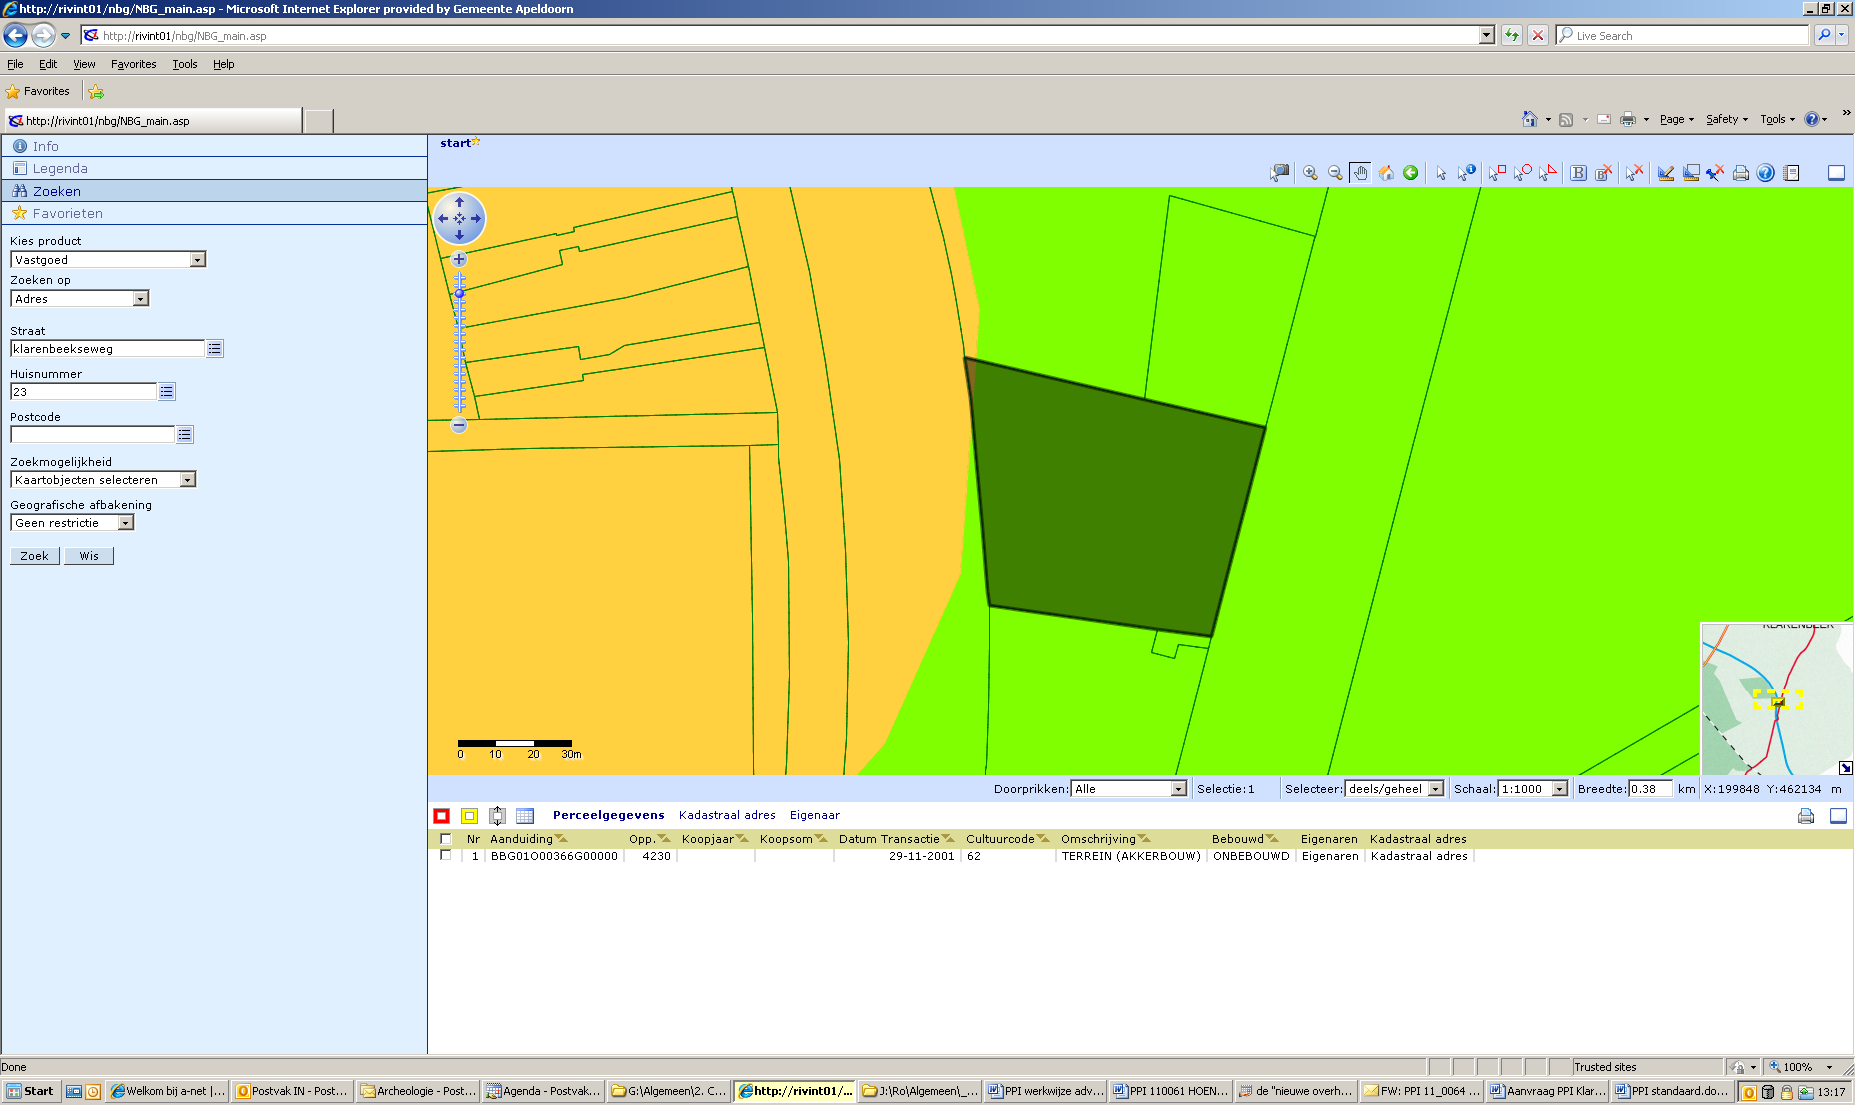
Task: Open the Legenda panel
Action: pyautogui.click(x=60, y=168)
